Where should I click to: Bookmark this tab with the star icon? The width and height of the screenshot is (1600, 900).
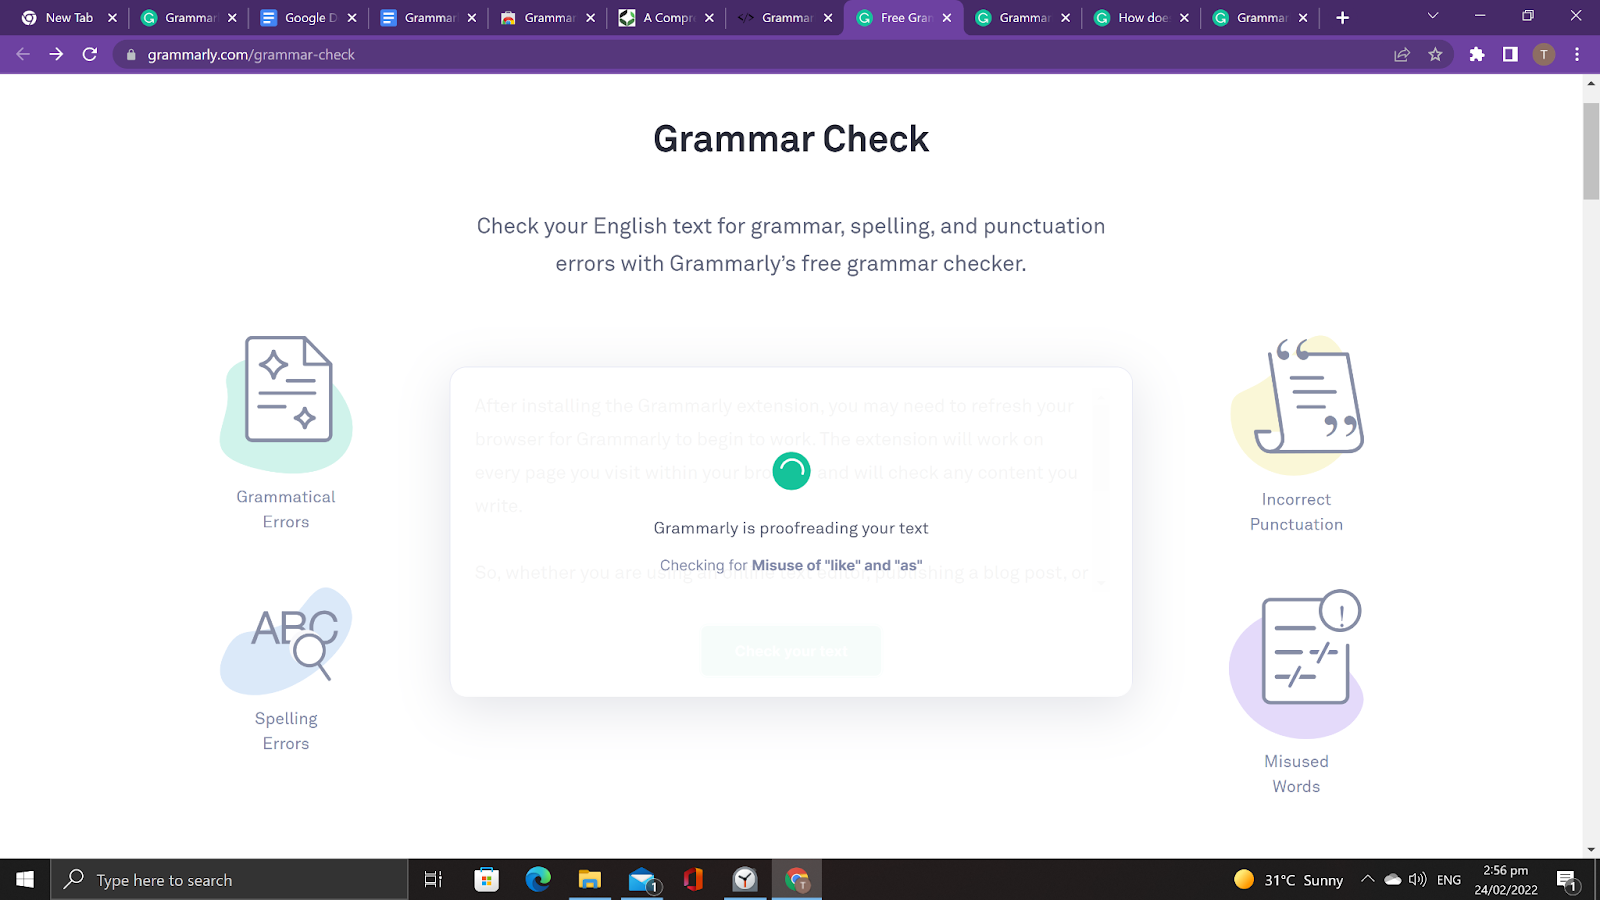click(1435, 55)
